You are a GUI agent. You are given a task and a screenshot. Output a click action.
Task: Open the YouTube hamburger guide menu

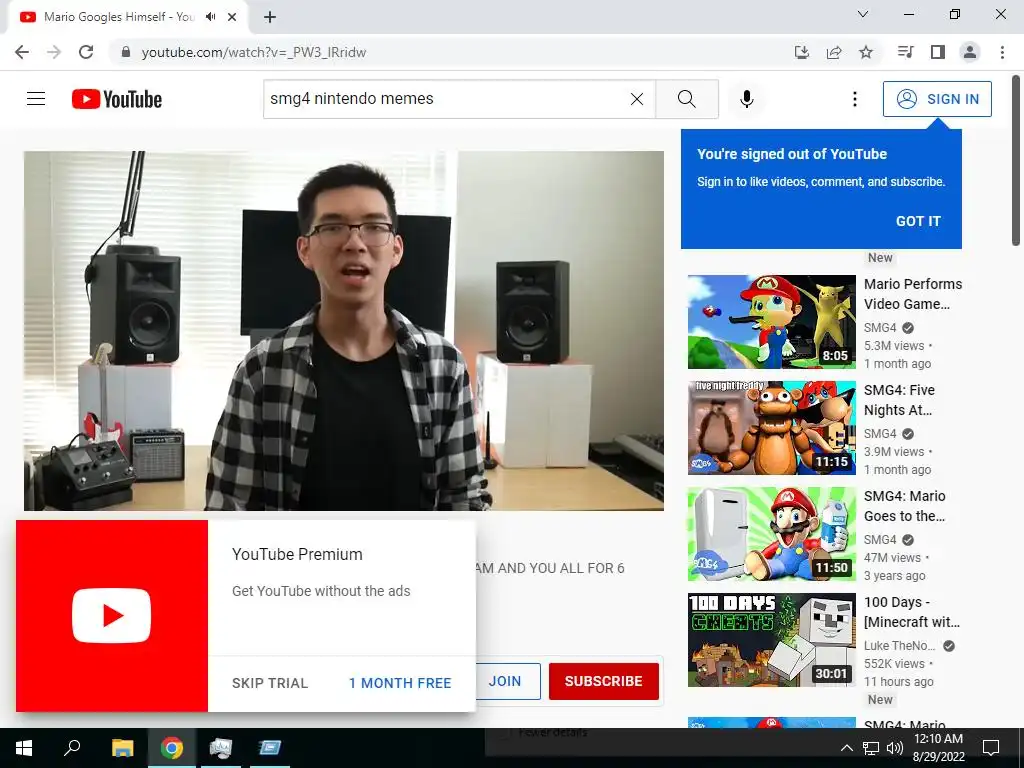click(36, 99)
